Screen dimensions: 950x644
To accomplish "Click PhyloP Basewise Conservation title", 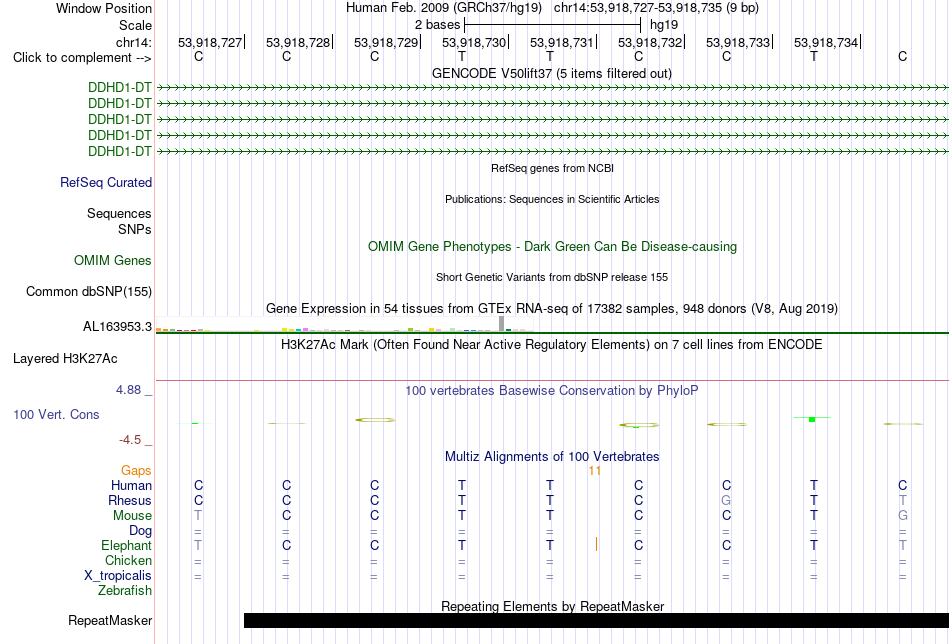I will 552,391.
